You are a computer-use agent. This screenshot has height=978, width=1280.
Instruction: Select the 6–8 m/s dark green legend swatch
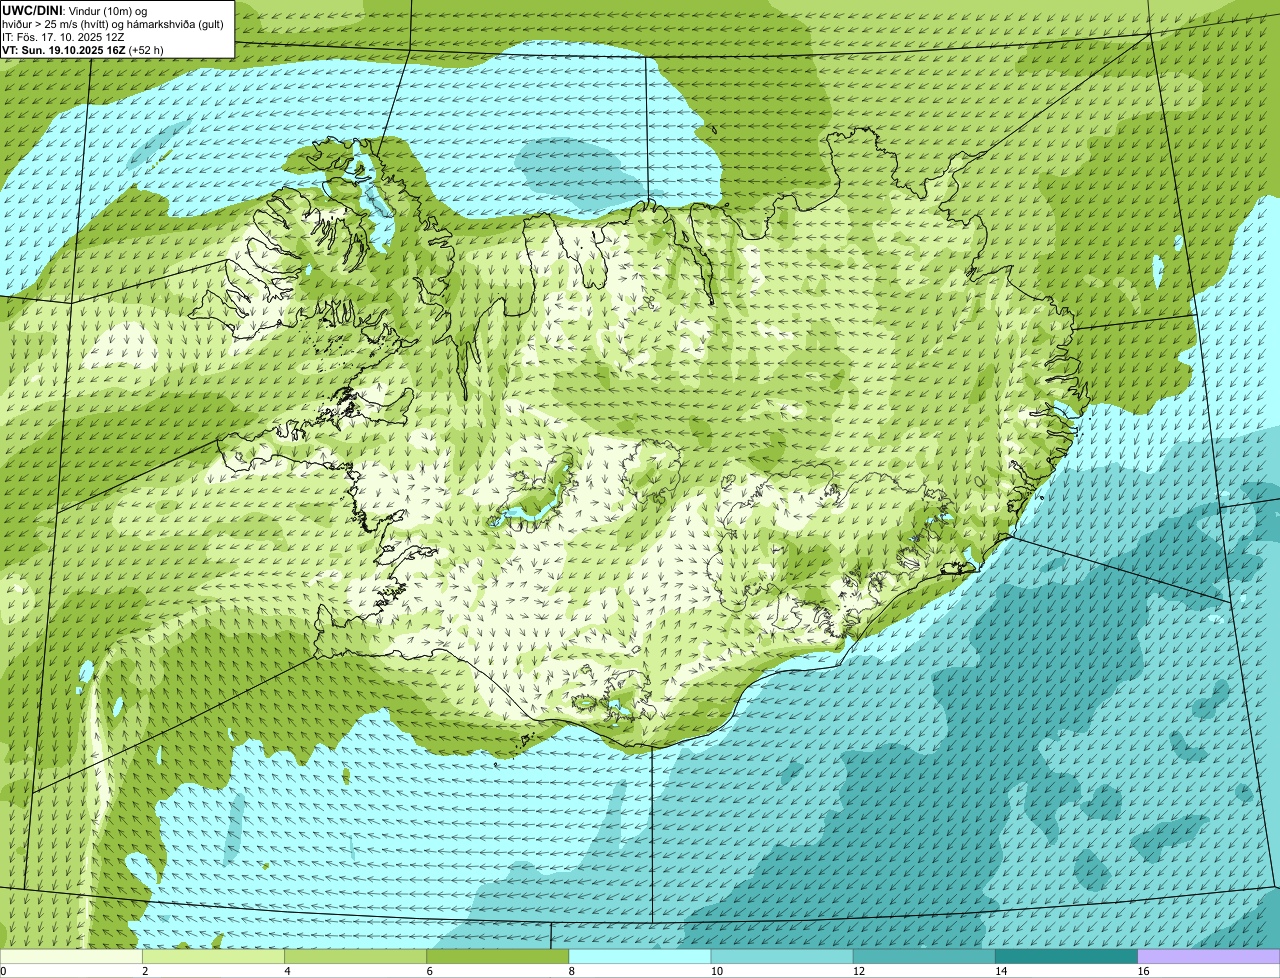pos(498,957)
